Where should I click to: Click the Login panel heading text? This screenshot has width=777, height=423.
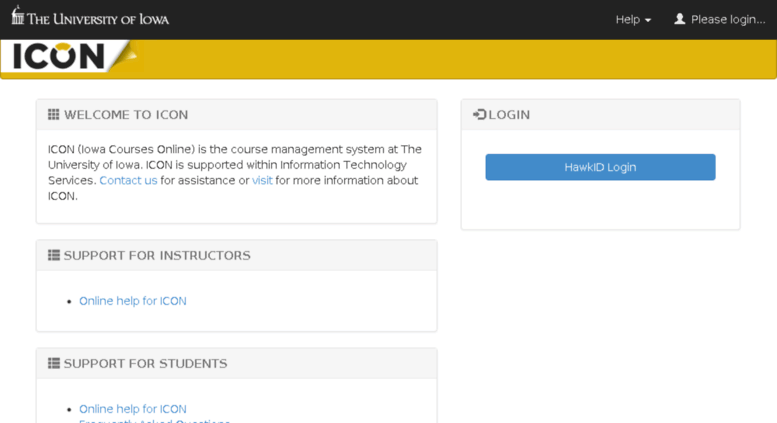pyautogui.click(x=510, y=115)
